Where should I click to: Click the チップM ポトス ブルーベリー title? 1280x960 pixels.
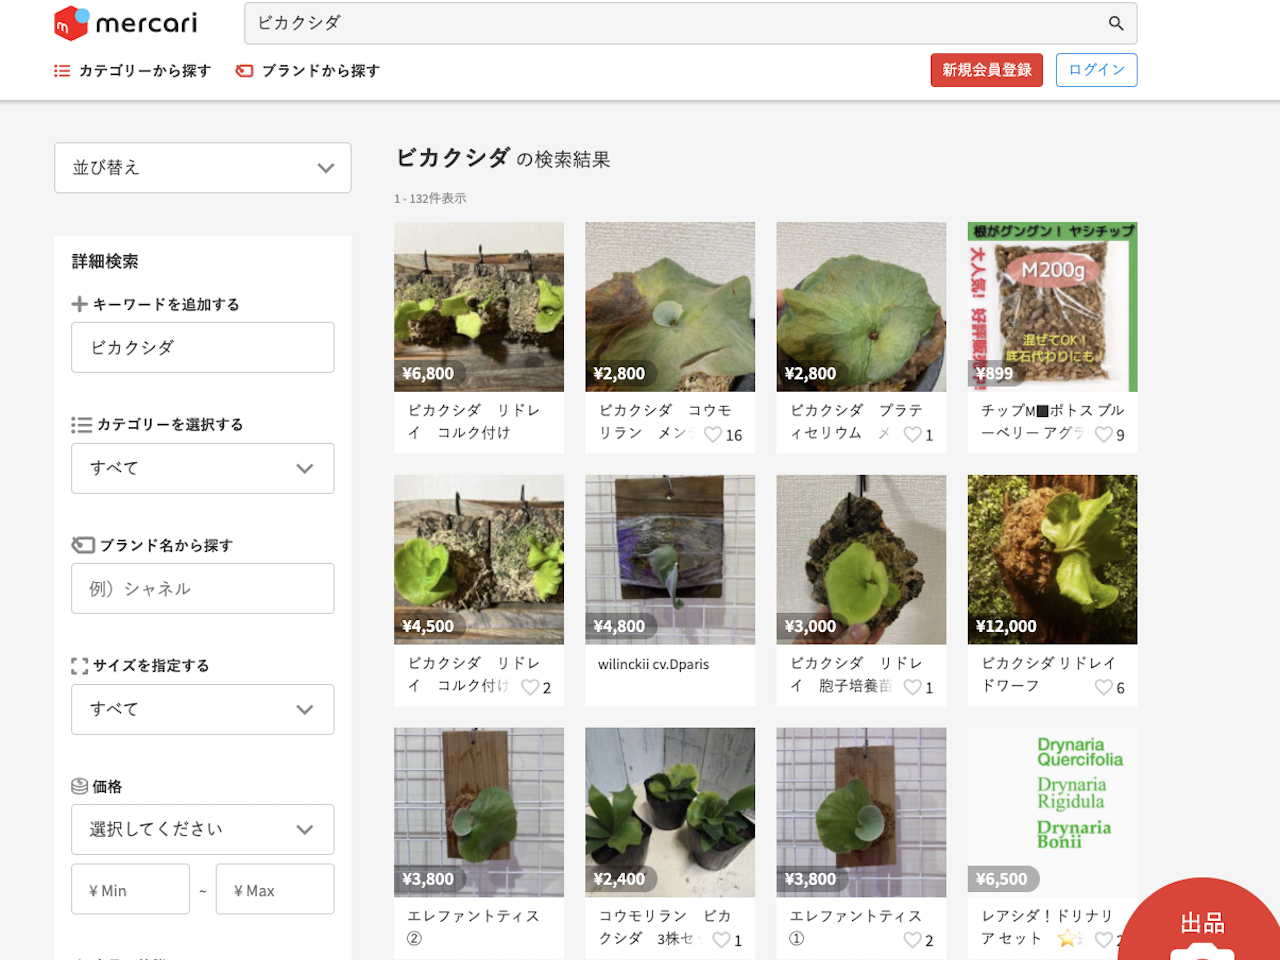(1053, 422)
